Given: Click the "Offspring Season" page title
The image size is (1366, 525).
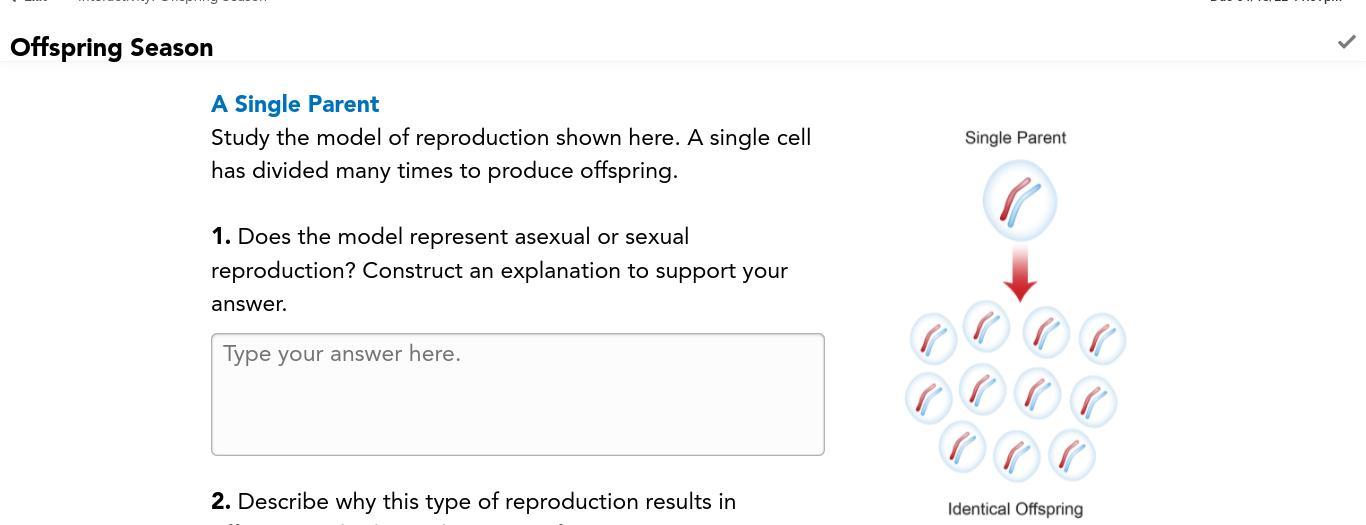Looking at the screenshot, I should click(112, 48).
